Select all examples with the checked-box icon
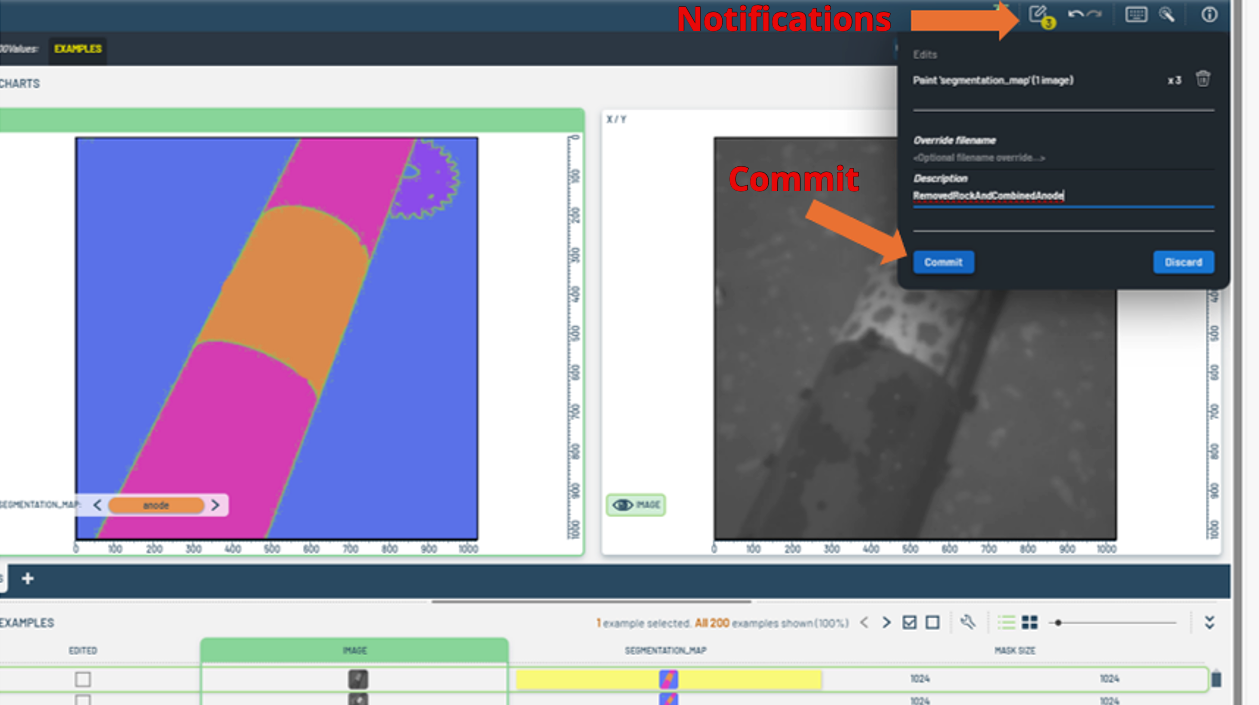Image resolution: width=1259 pixels, height=705 pixels. point(909,622)
